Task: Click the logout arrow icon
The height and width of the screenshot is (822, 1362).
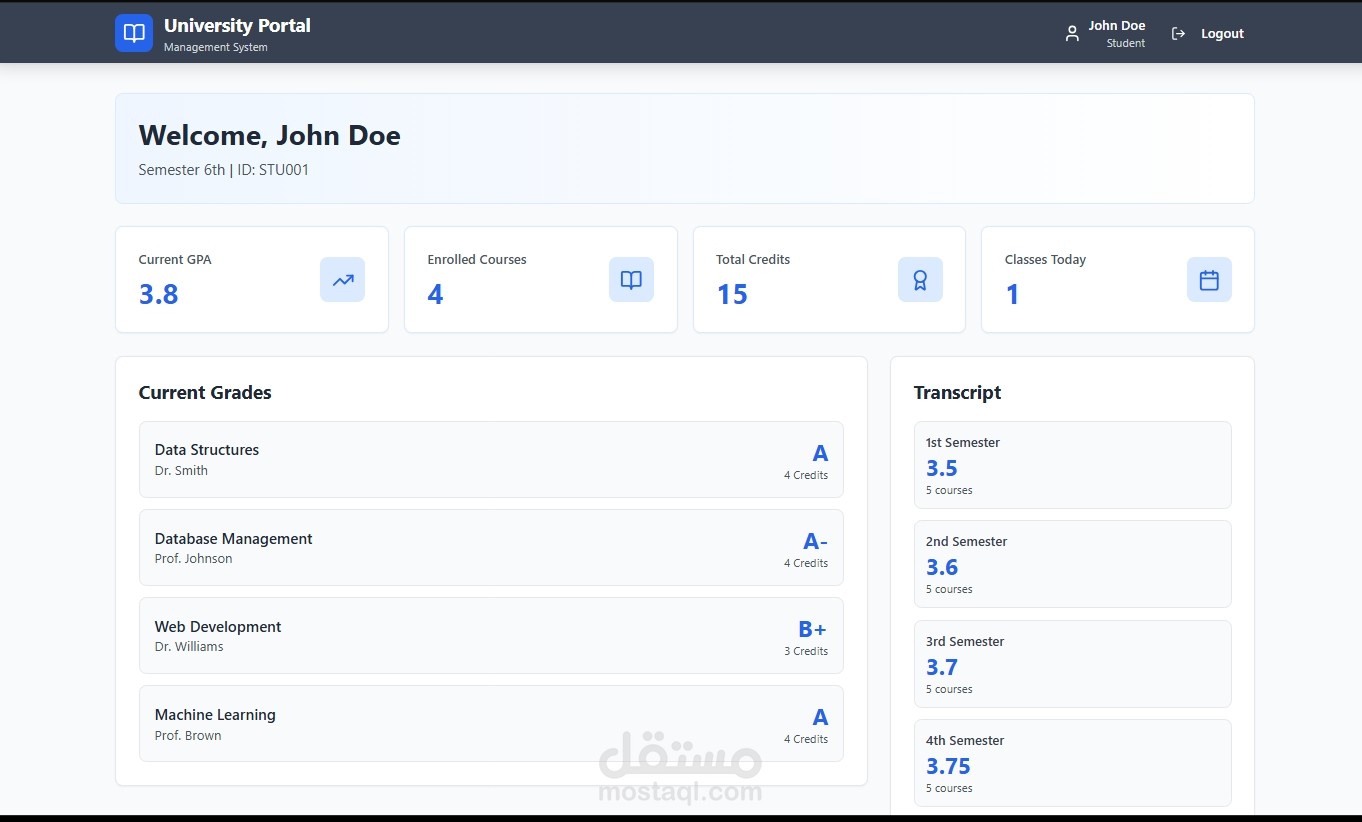Action: click(x=1179, y=34)
